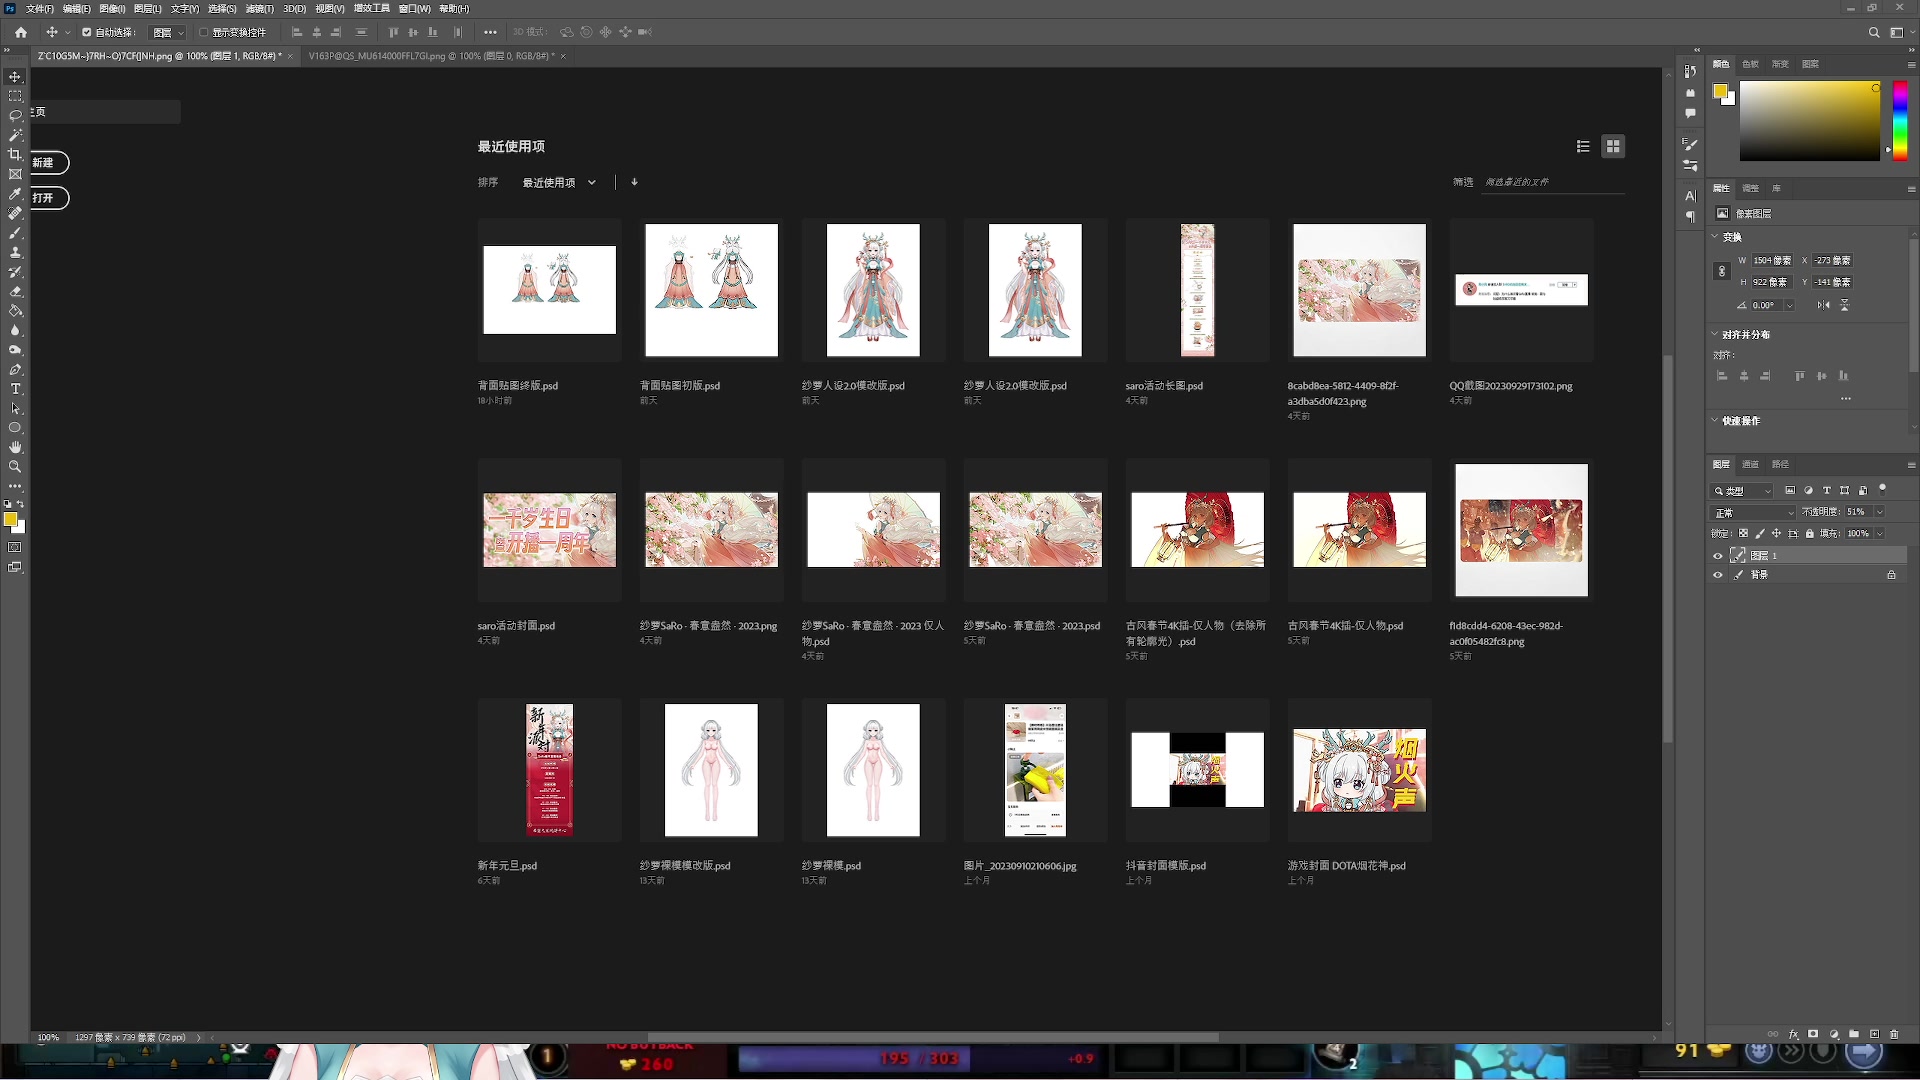Switch to the 色板 swatches tab
Screen dimensions: 1920x1080
(x=1750, y=64)
